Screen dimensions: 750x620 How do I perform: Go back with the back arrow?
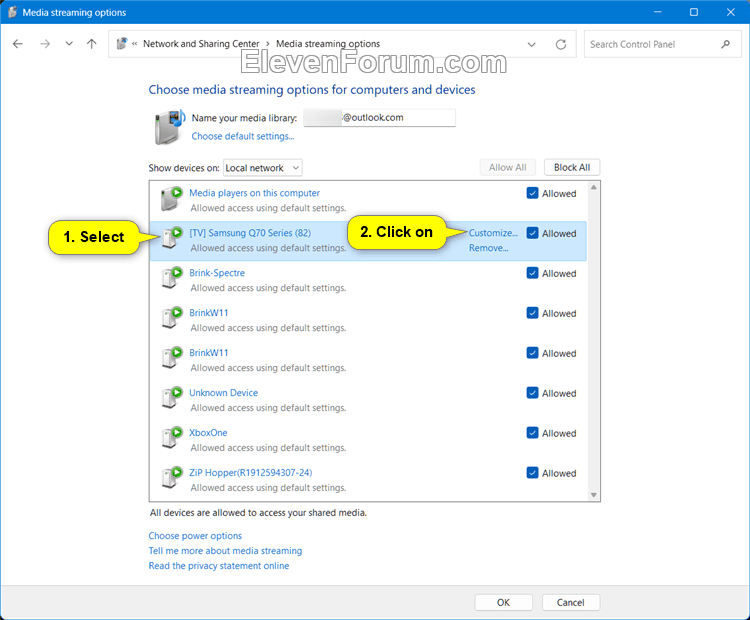(x=18, y=44)
